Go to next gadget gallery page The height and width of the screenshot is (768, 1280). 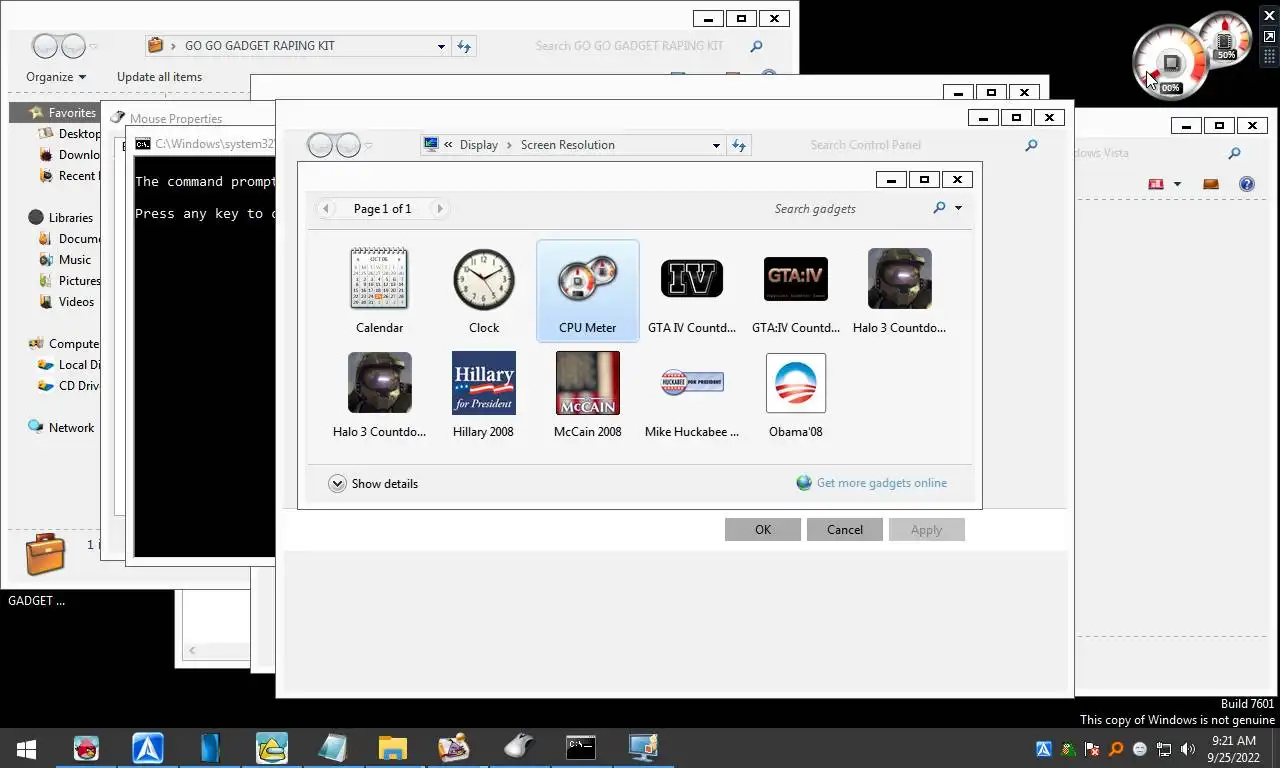[x=438, y=209]
